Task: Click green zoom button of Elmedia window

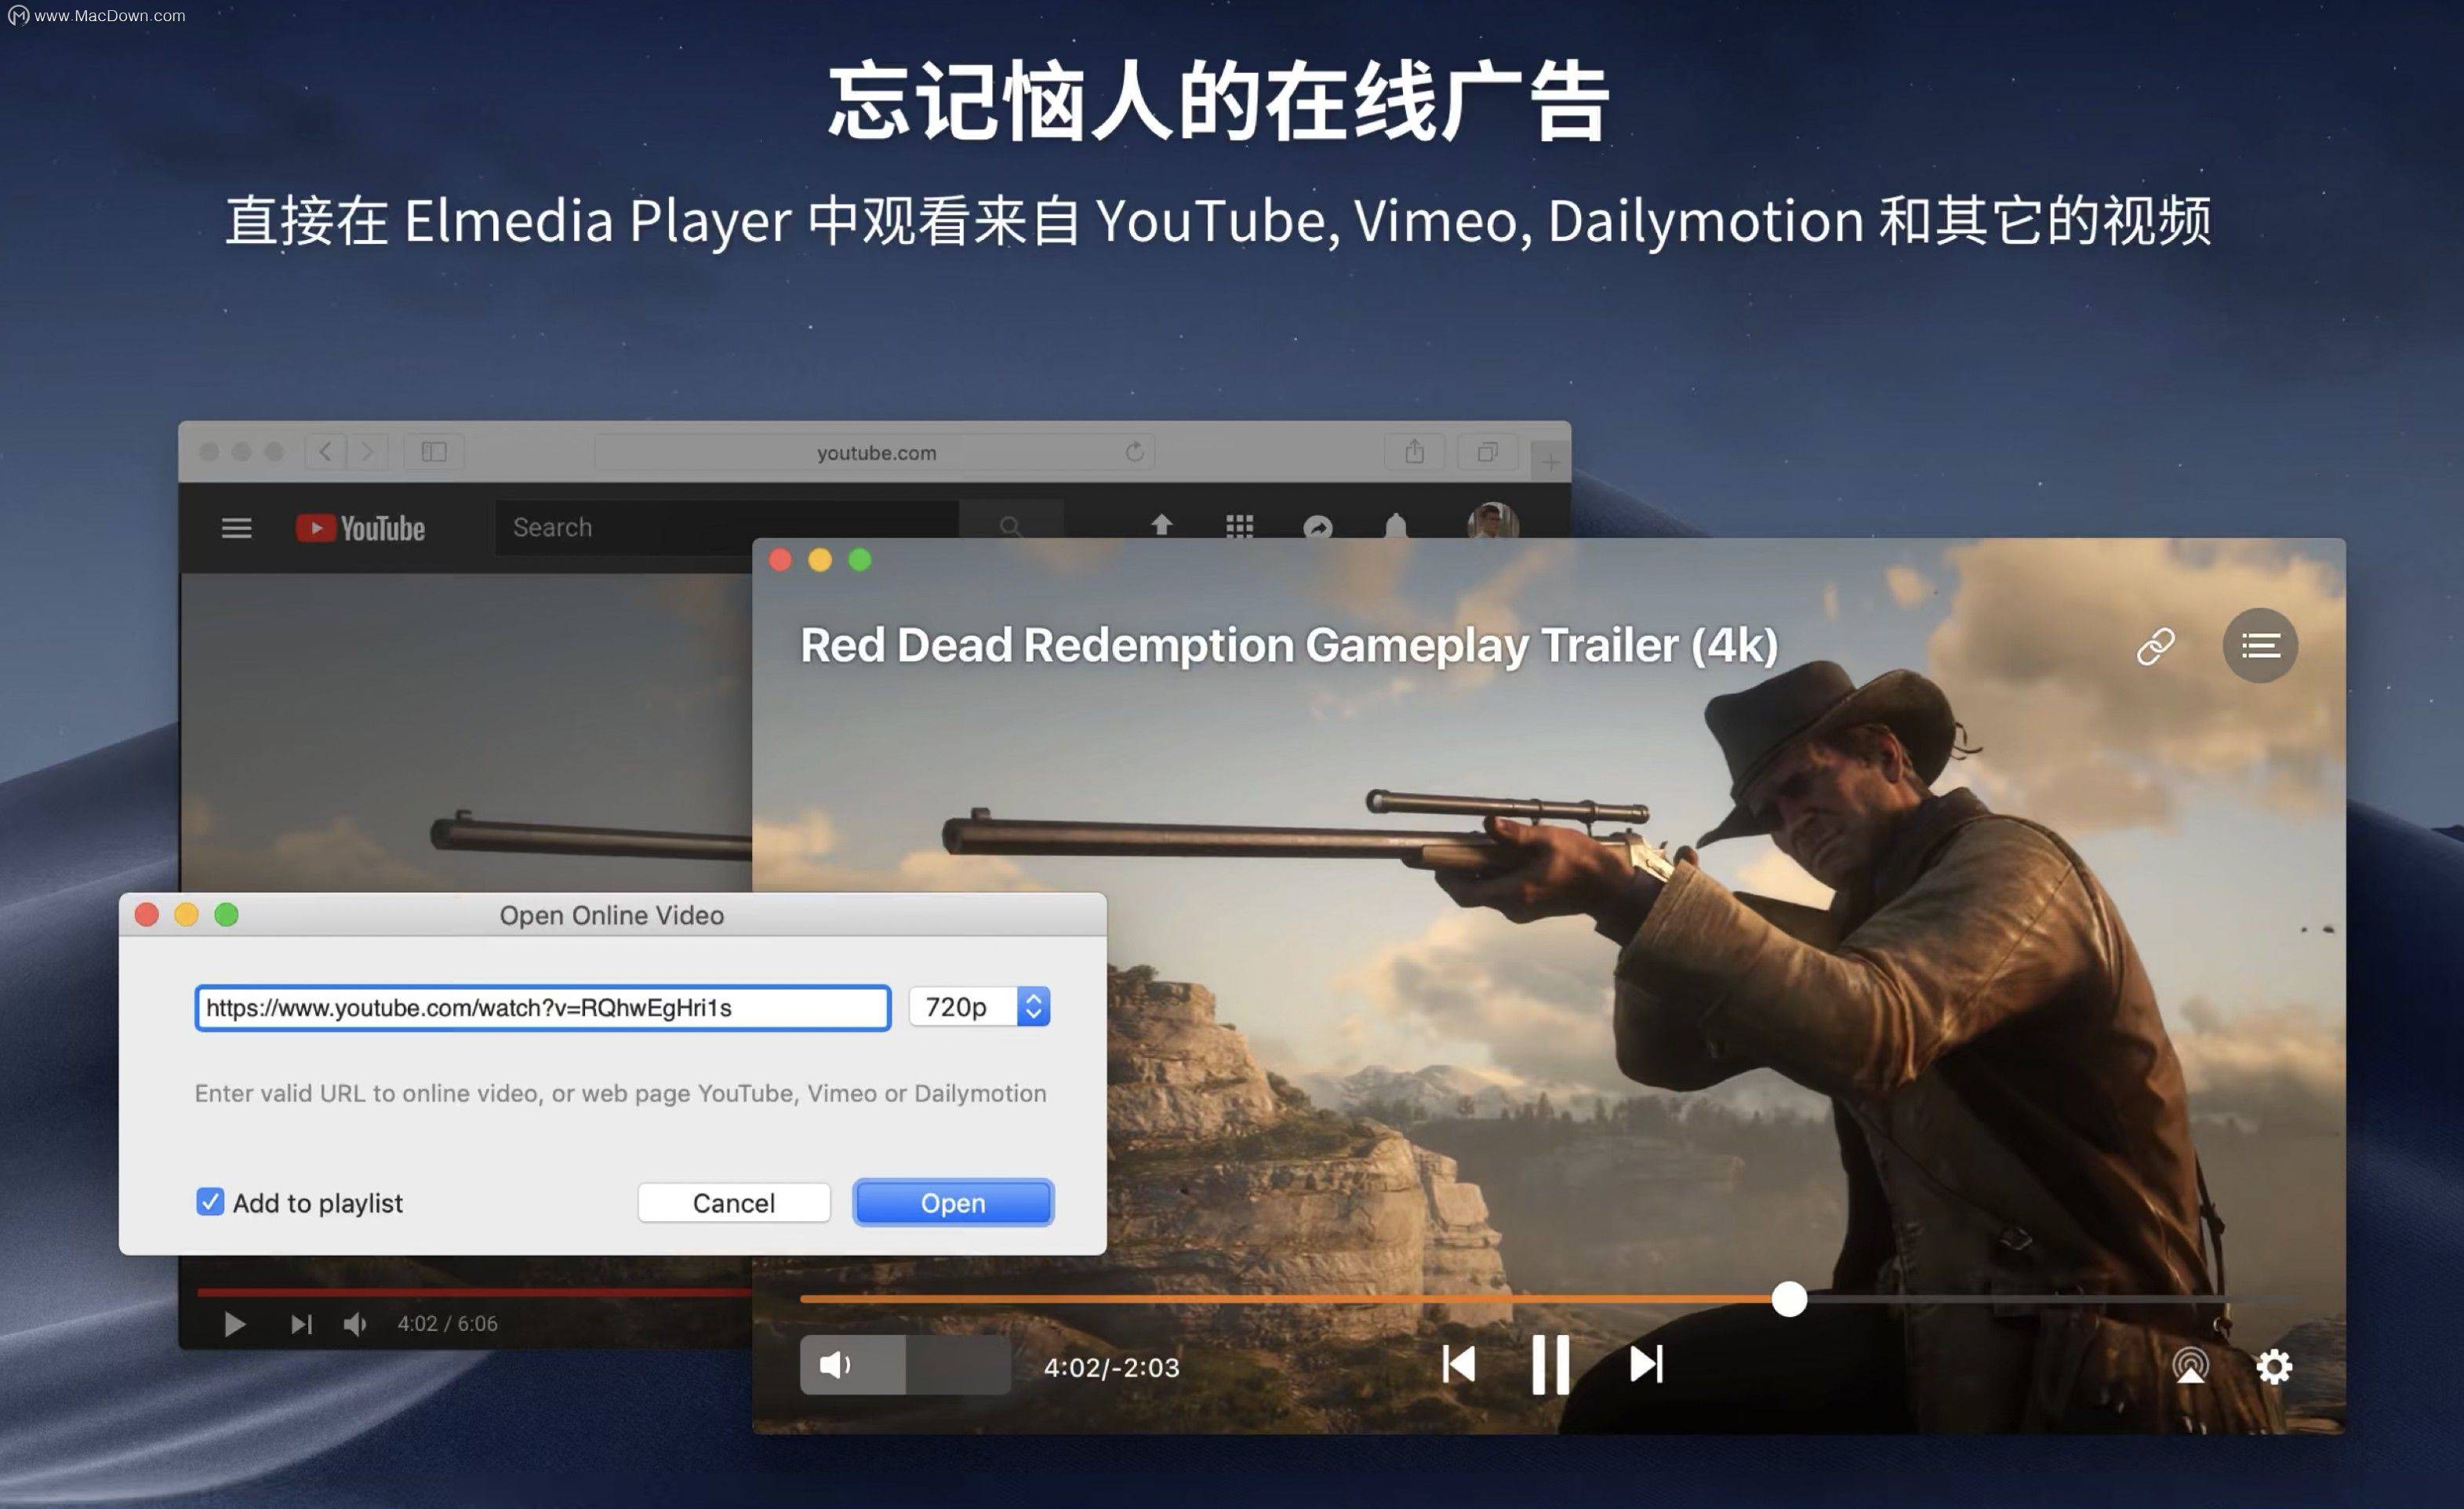Action: (x=860, y=560)
